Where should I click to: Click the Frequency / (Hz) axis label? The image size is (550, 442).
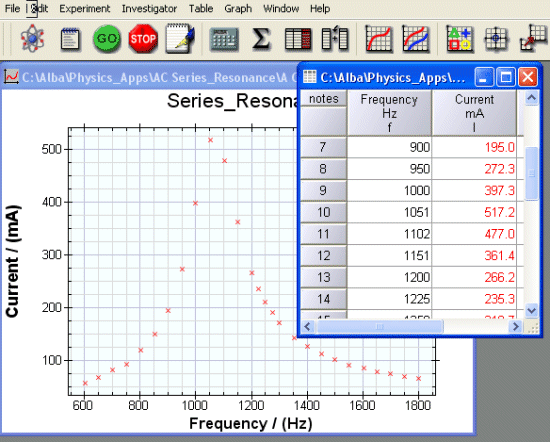click(x=251, y=423)
